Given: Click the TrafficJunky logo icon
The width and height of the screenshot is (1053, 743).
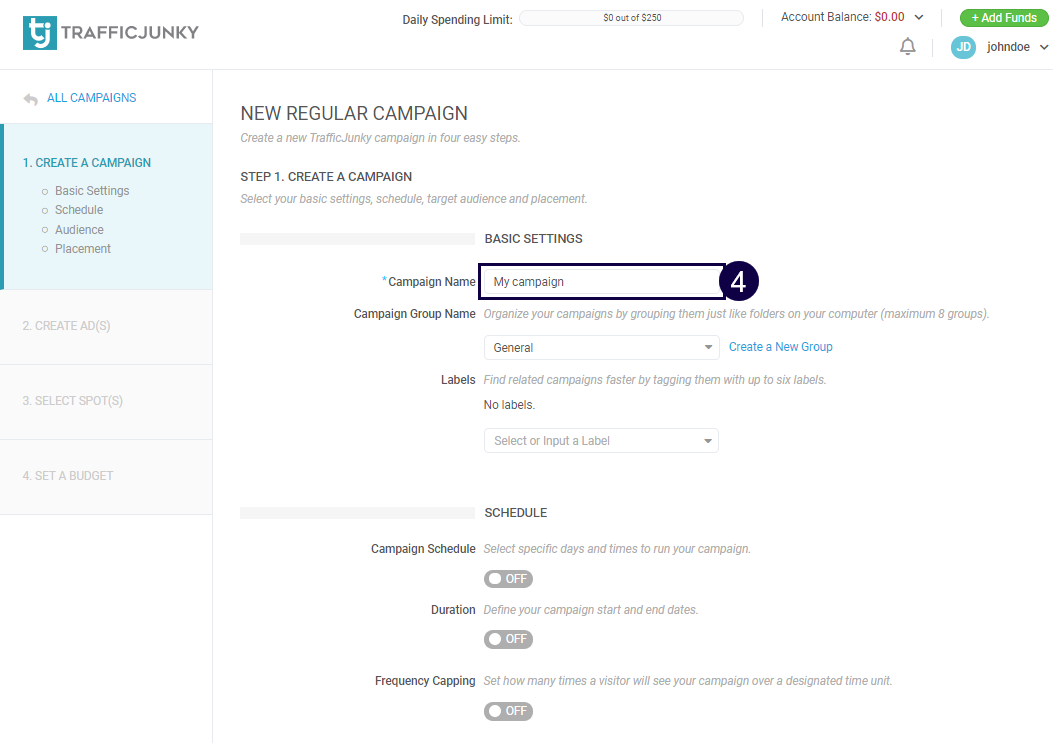Looking at the screenshot, I should click(39, 33).
